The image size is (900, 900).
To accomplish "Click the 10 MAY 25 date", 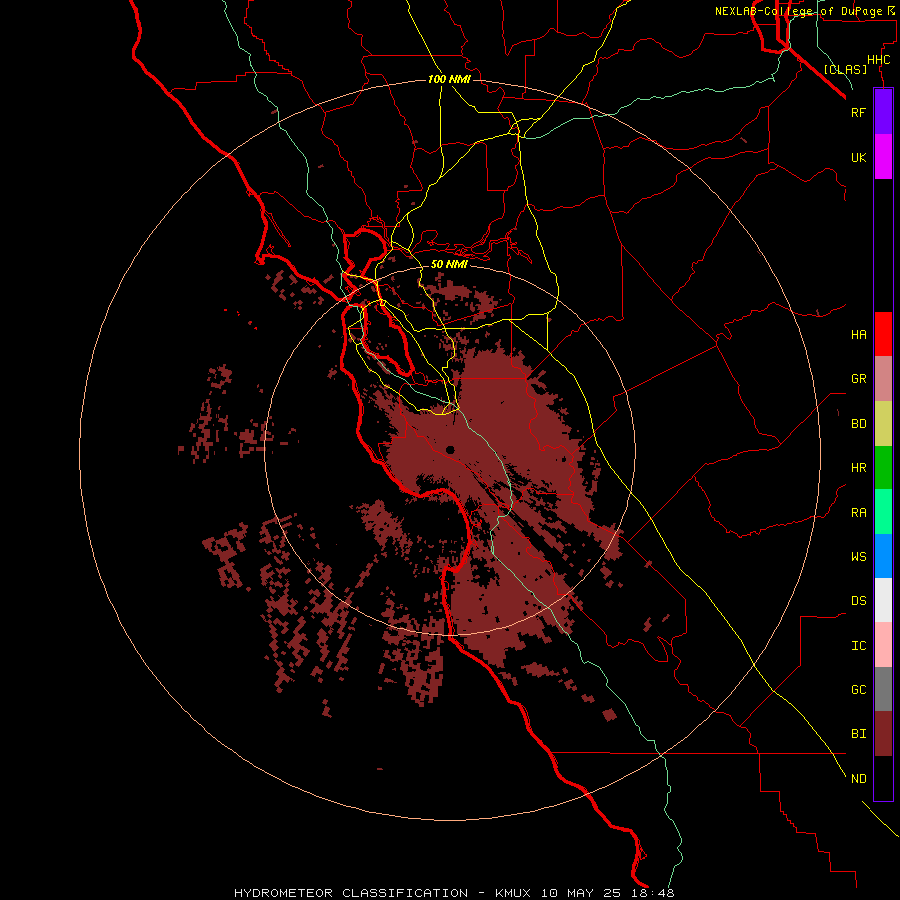I will [580, 893].
